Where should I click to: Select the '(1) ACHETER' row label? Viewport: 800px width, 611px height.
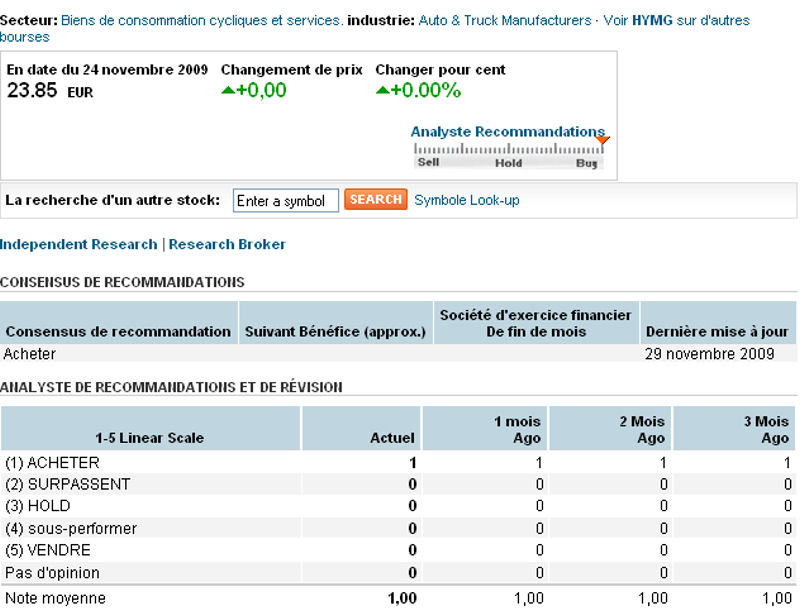[52, 463]
